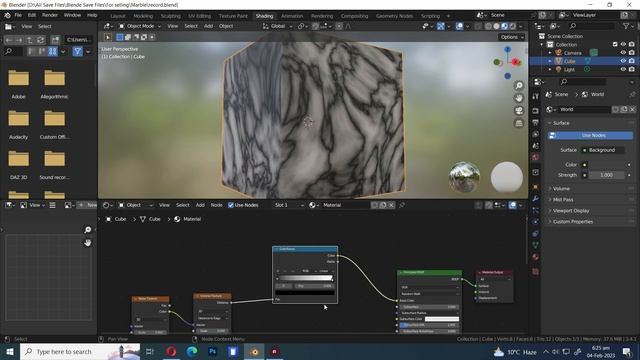Open the Tool properties tab
640x360 pixels.
pyautogui.click(x=536, y=96)
